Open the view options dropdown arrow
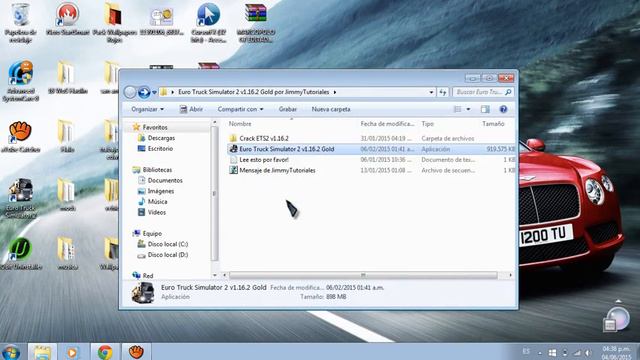 (468, 109)
